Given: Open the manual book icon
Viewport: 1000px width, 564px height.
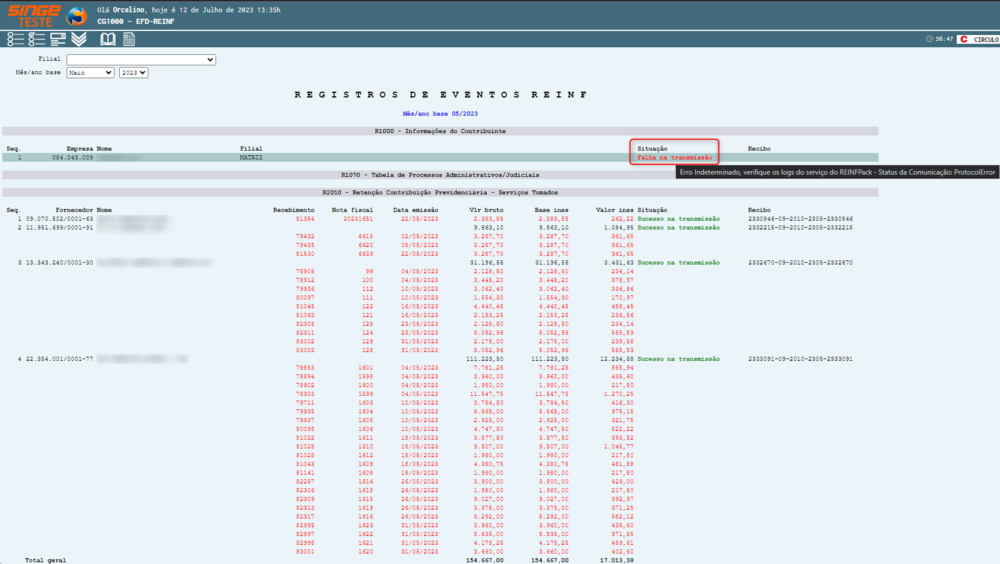Looking at the screenshot, I should pos(107,39).
